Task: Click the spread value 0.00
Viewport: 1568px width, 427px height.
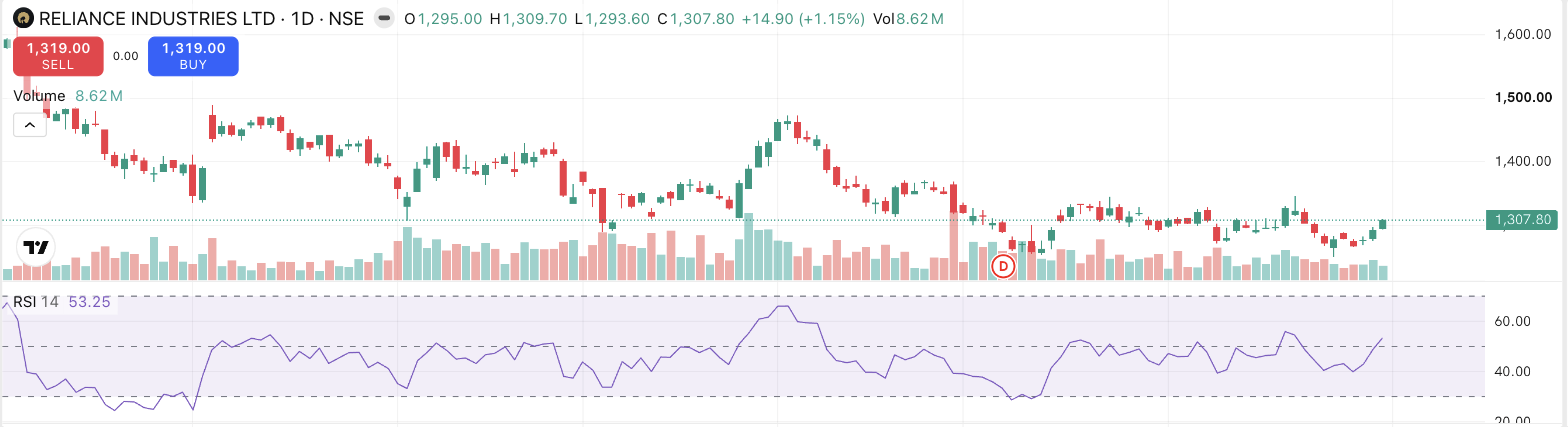Action: (x=126, y=56)
